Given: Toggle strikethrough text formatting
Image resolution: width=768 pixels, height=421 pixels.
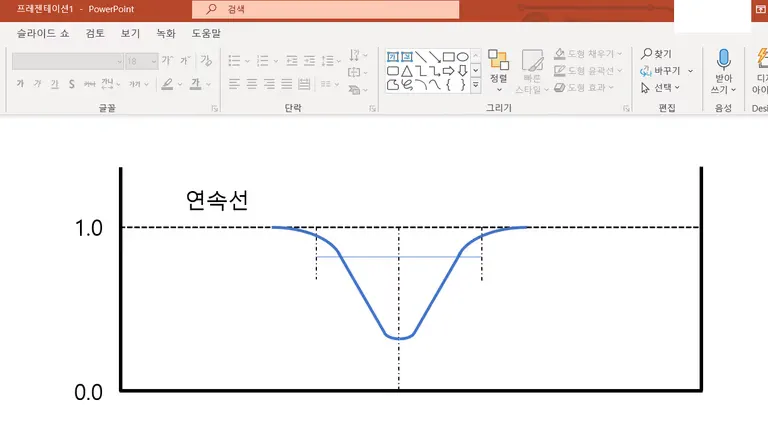Looking at the screenshot, I should pyautogui.click(x=89, y=84).
